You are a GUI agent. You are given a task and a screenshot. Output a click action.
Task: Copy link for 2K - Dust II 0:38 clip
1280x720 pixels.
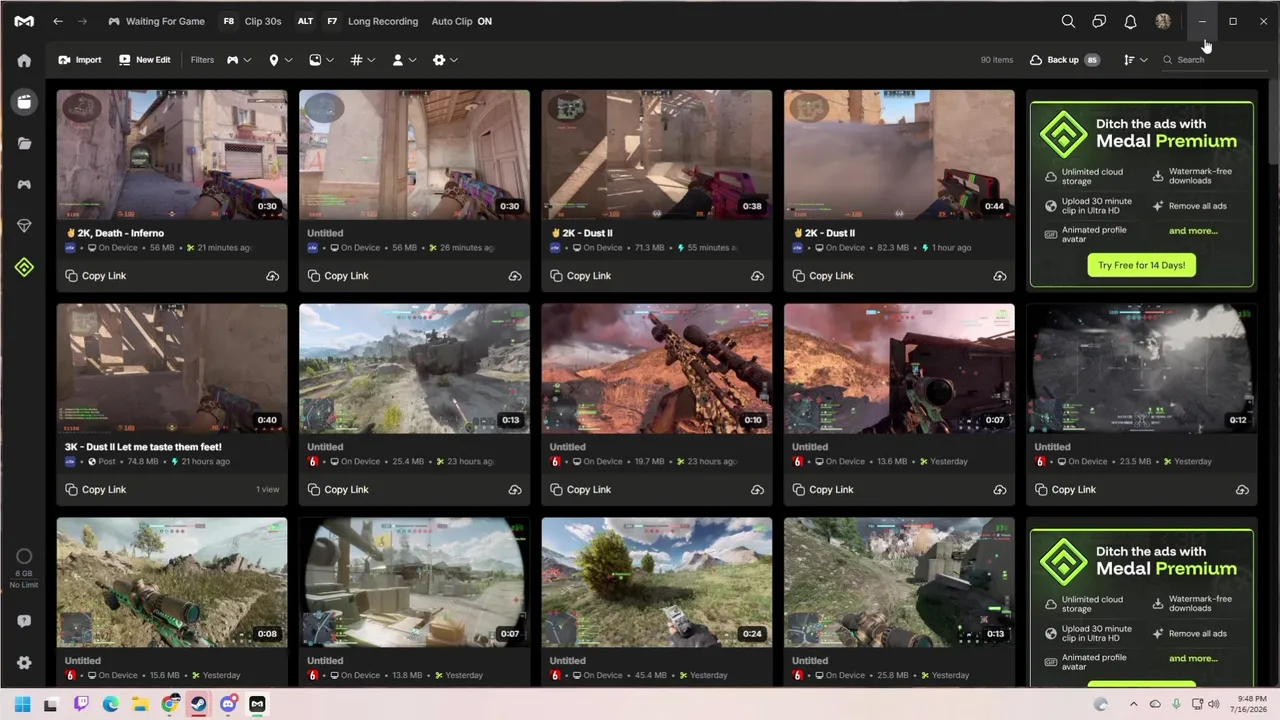pos(581,276)
